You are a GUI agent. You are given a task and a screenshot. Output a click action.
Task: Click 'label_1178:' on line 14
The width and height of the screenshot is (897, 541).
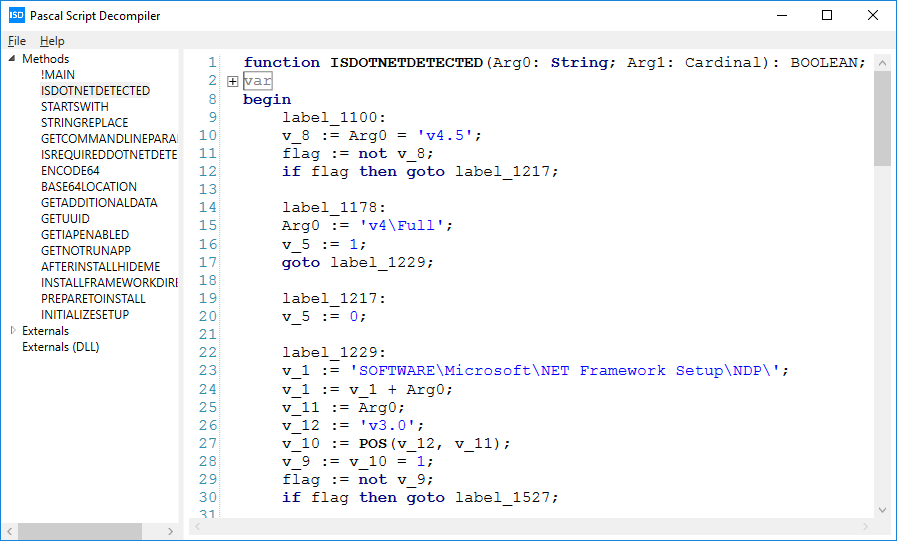click(334, 208)
